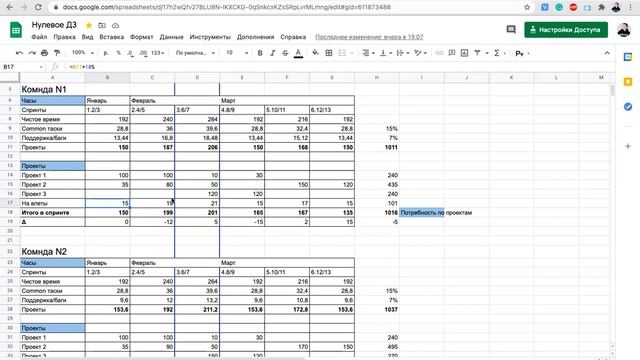Collapse the menus with the arrow

607,53
